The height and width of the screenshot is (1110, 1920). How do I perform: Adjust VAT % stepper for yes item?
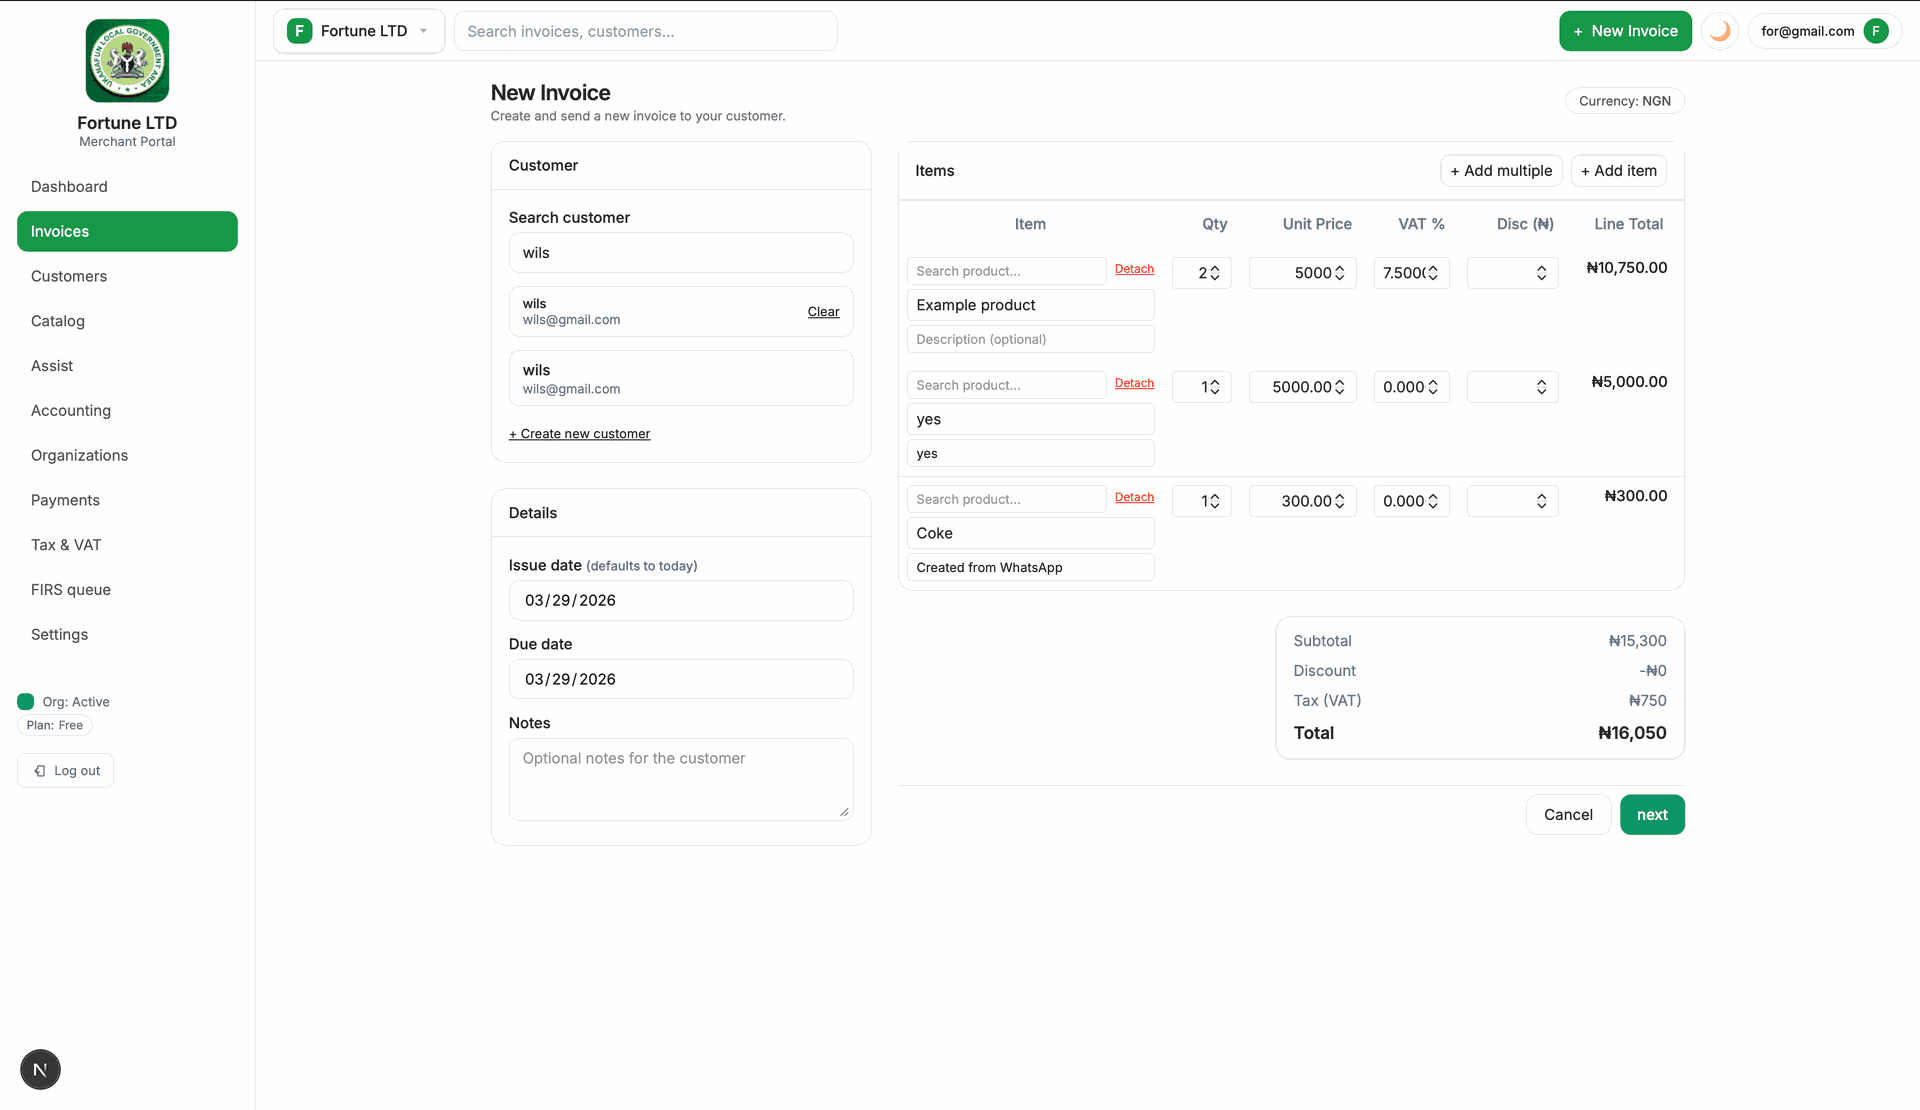tap(1433, 387)
